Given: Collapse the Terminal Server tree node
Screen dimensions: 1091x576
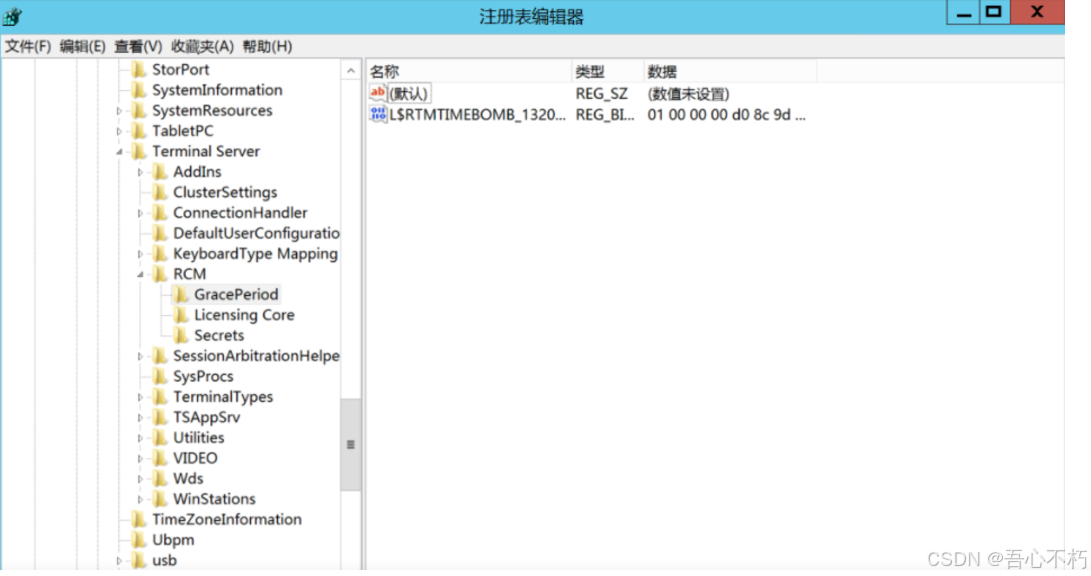Looking at the screenshot, I should (119, 152).
